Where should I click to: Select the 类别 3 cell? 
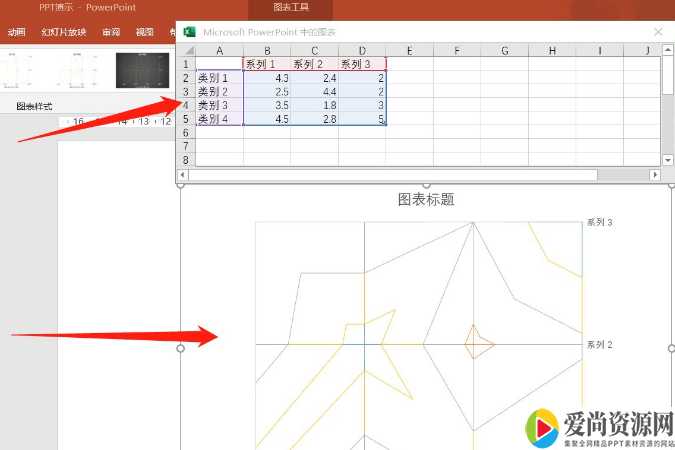(x=219, y=105)
